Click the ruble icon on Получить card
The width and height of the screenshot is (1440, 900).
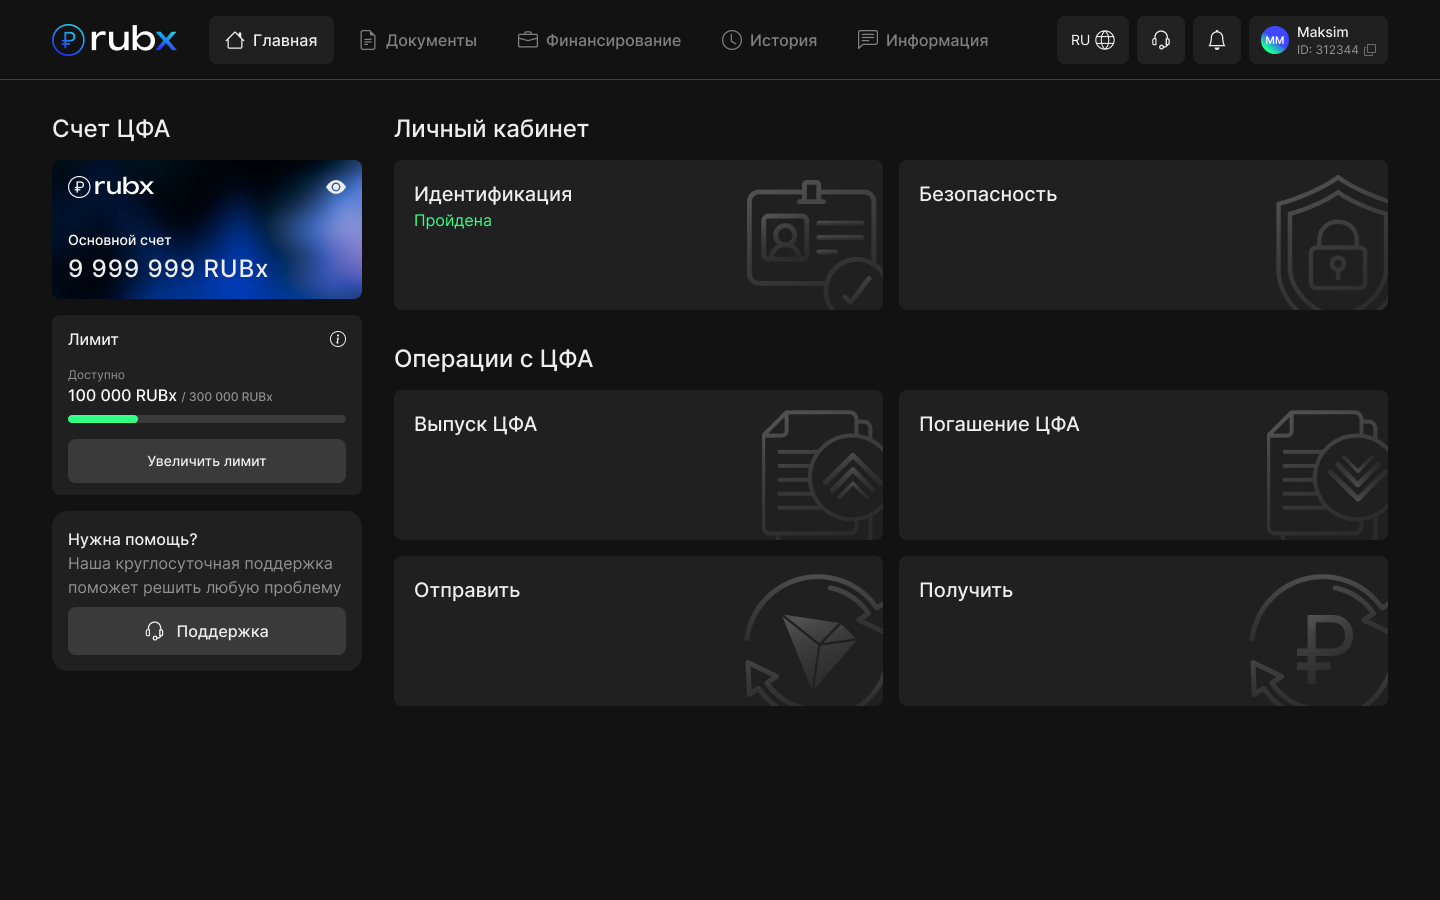(1320, 640)
